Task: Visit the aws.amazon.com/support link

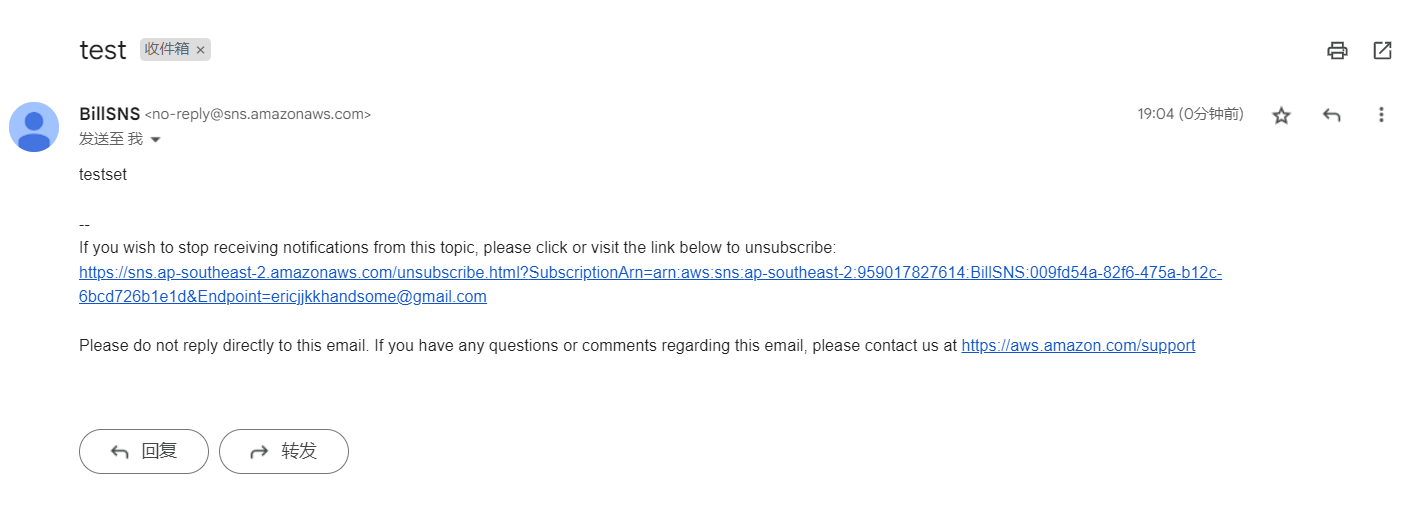Action: [1078, 346]
